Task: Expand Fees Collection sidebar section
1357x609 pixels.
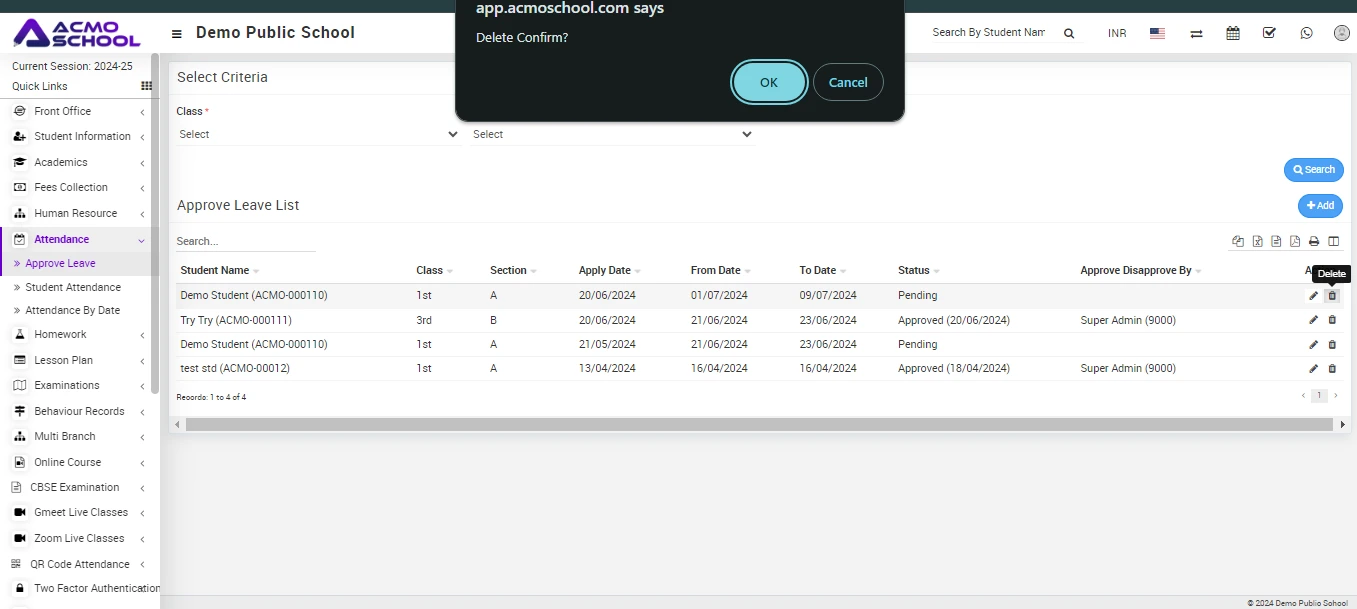Action: coord(71,188)
